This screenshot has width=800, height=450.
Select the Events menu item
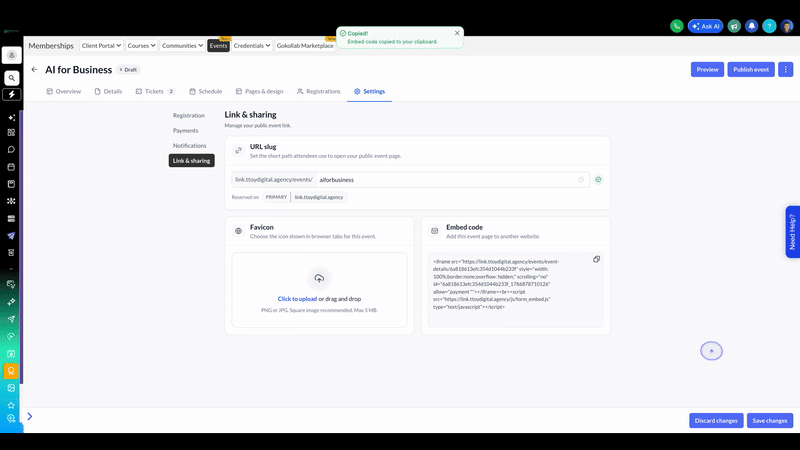coord(218,45)
